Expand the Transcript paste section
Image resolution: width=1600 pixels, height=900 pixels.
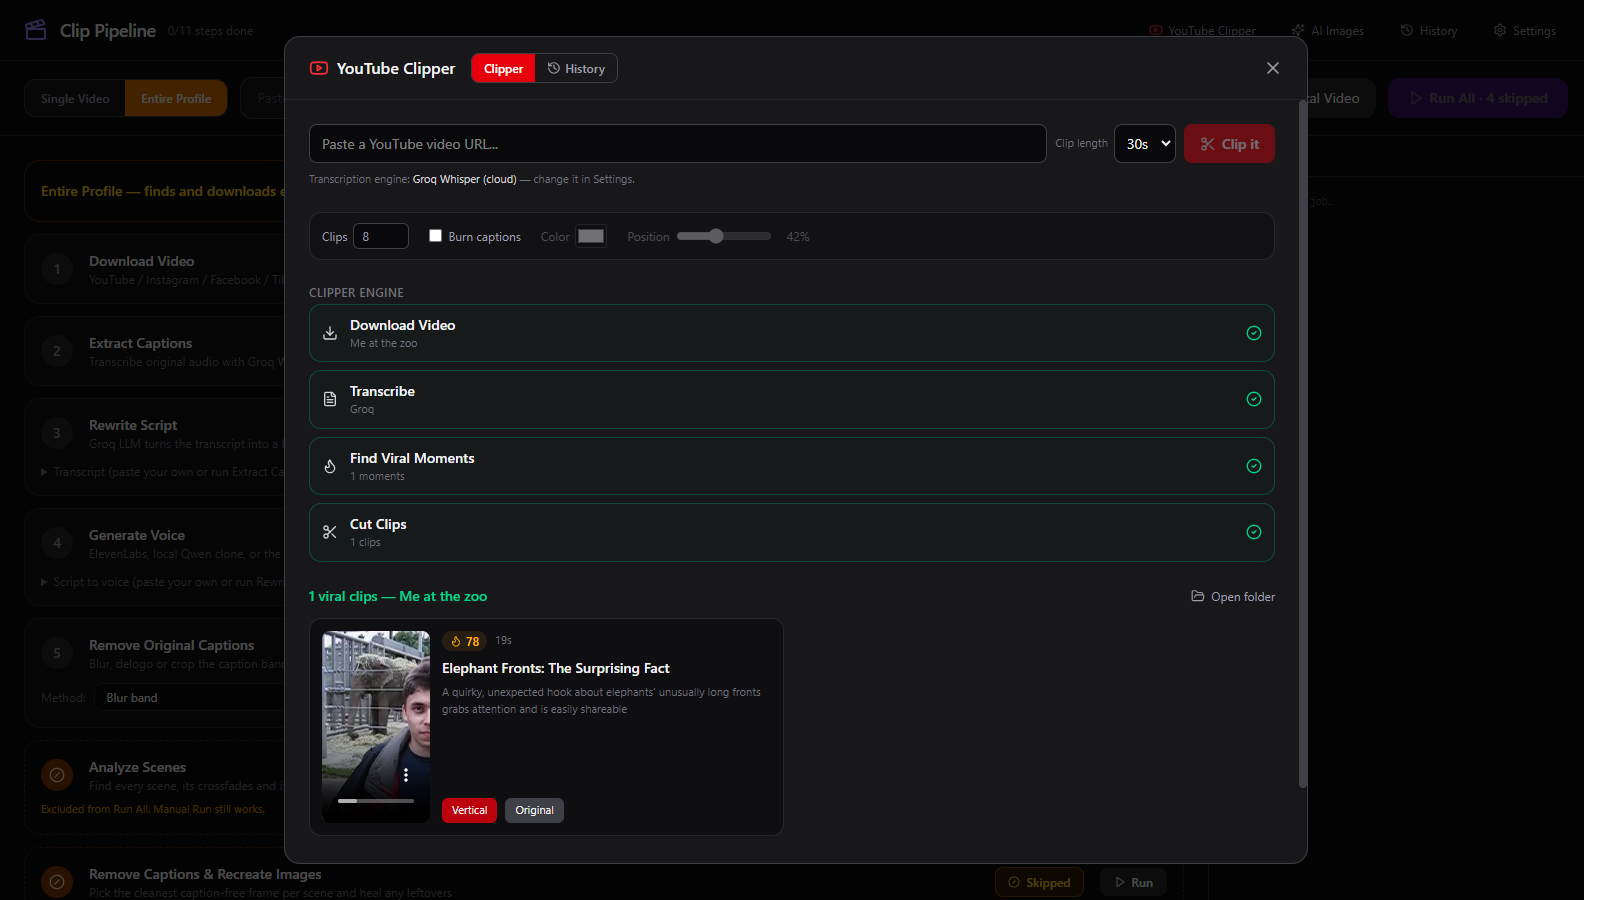click(162, 472)
